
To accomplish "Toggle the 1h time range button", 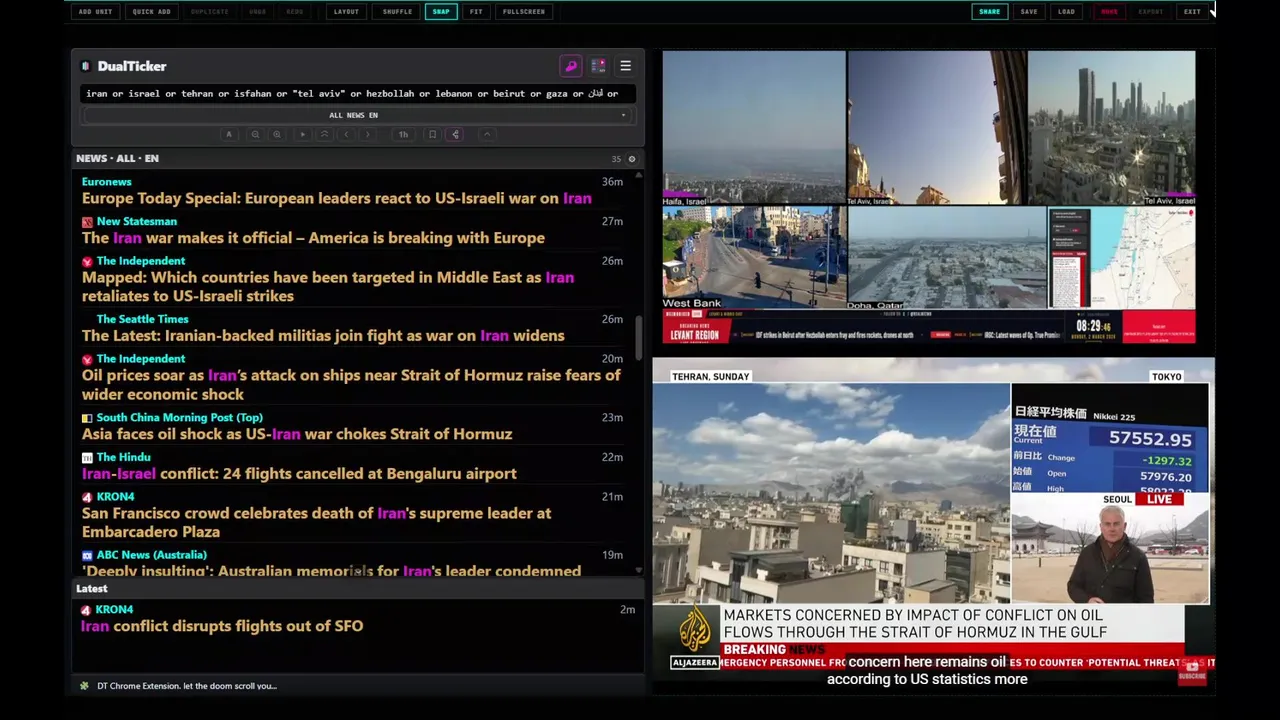I will [x=403, y=134].
